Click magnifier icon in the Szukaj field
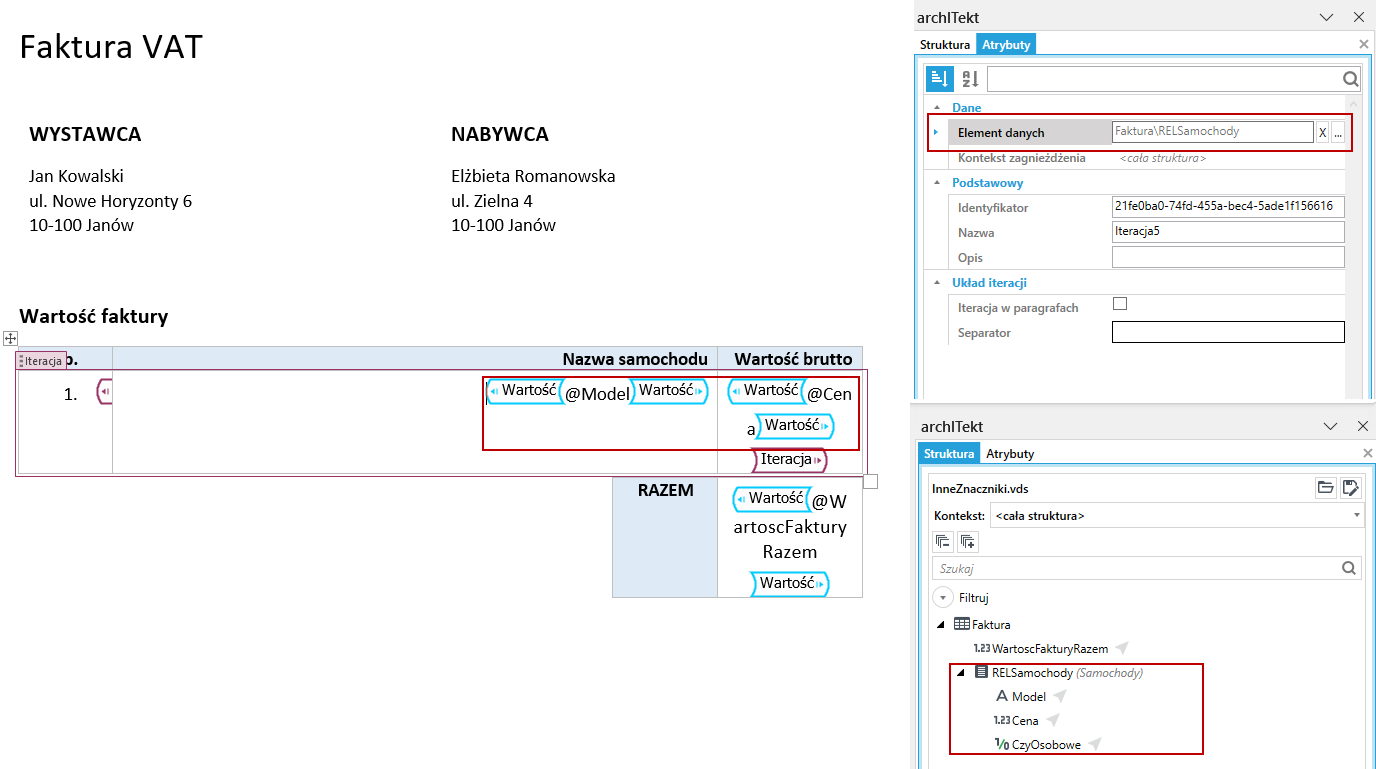Screen dimensions: 1376x769 (1350, 569)
